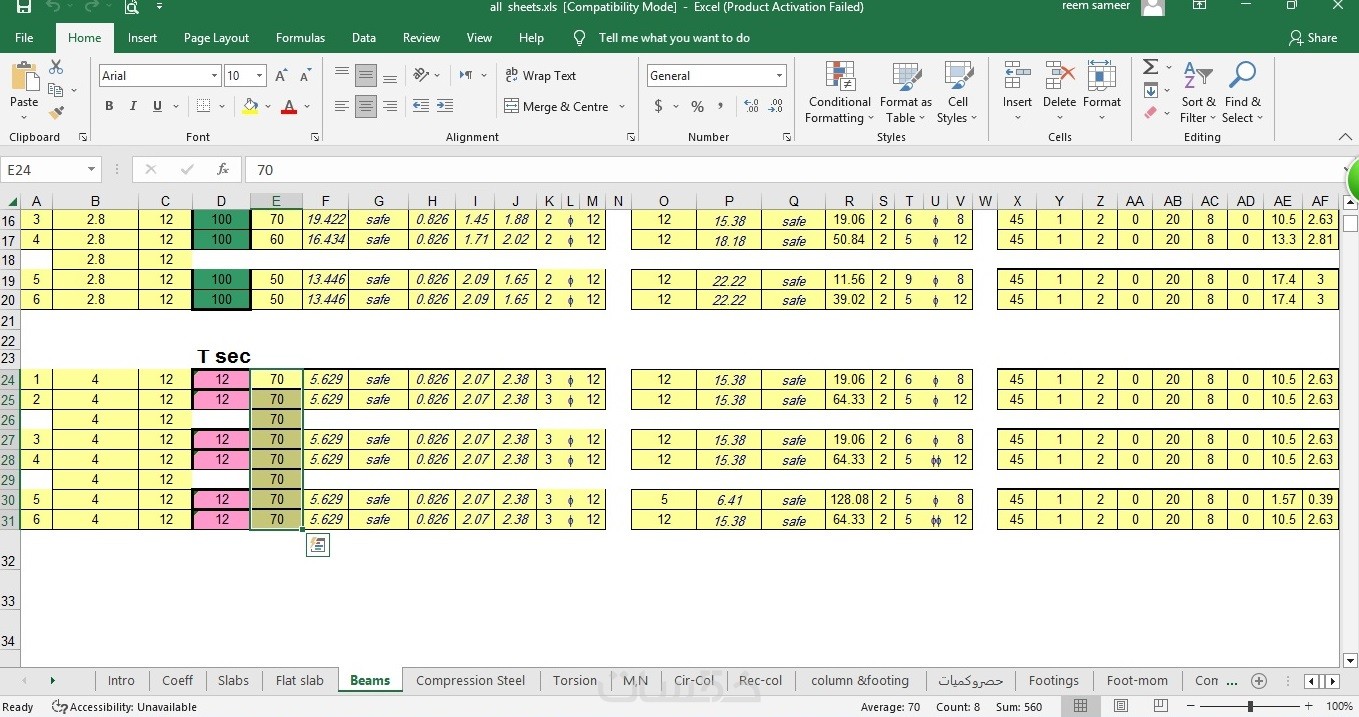Decrease font size with the smaller A
Screen dimensions: 1359x717
305,76
